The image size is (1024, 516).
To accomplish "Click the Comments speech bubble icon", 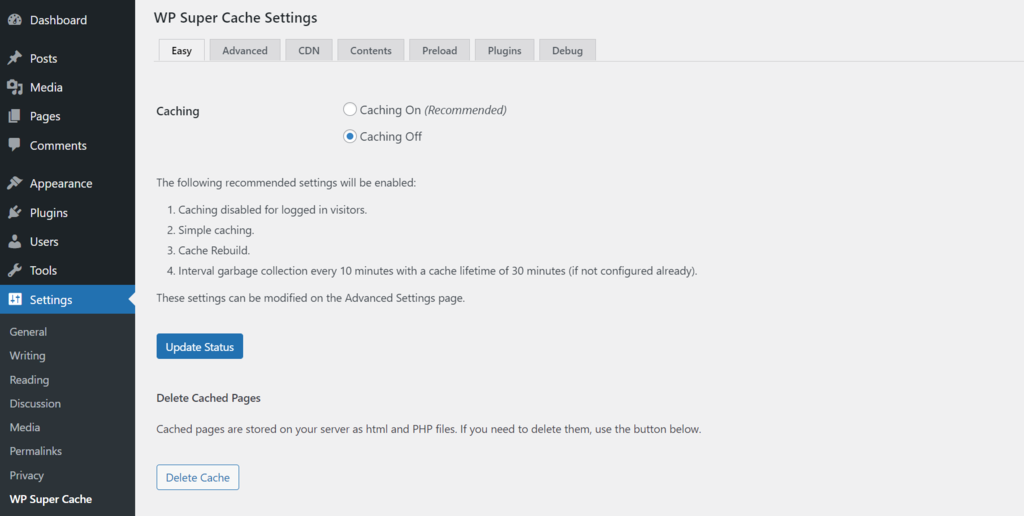I will coord(15,146).
